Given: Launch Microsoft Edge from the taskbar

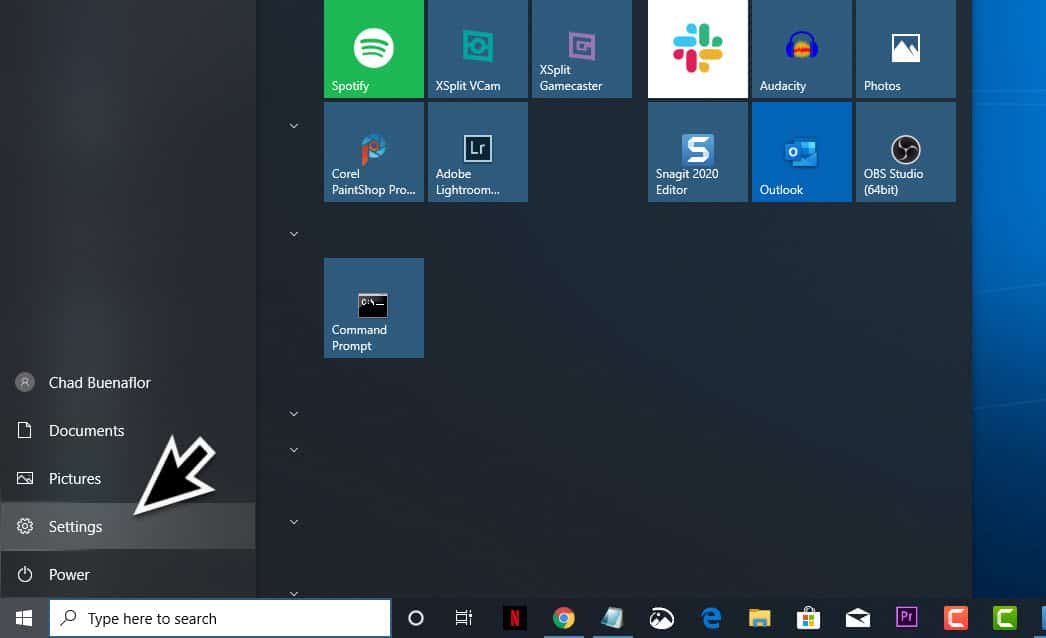Looking at the screenshot, I should point(711,619).
